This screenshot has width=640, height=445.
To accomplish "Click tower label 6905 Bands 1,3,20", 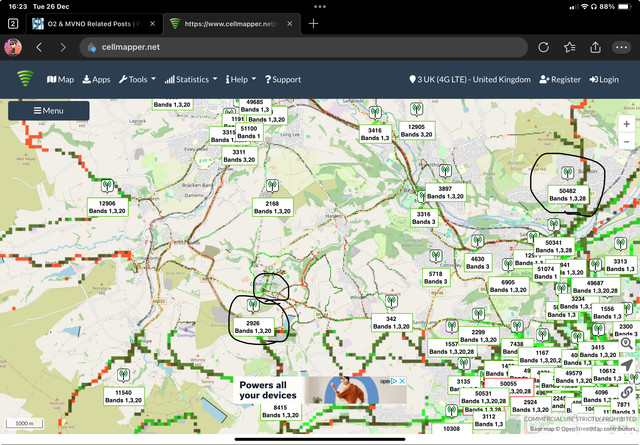I will click(508, 286).
